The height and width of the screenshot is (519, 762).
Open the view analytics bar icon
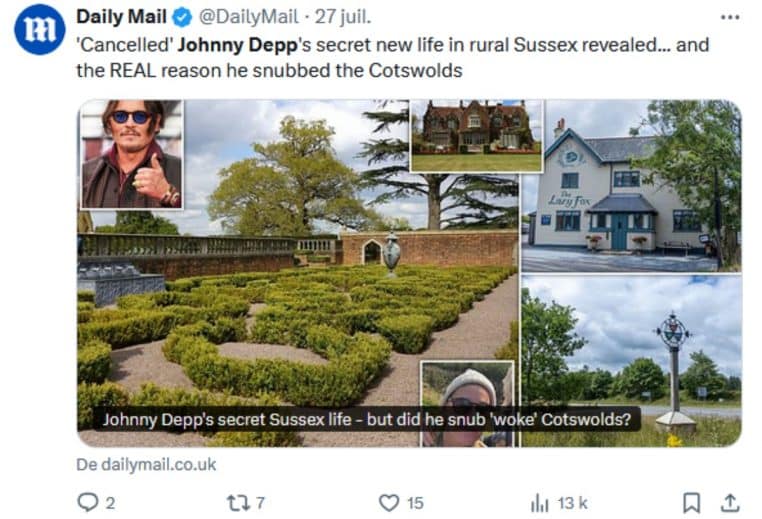(x=539, y=501)
